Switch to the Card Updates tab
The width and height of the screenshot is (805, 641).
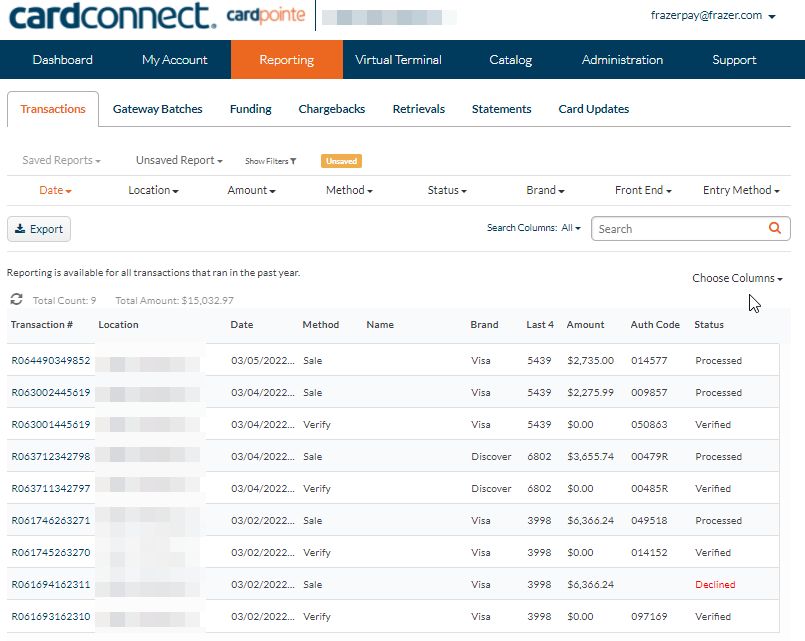pyautogui.click(x=593, y=109)
